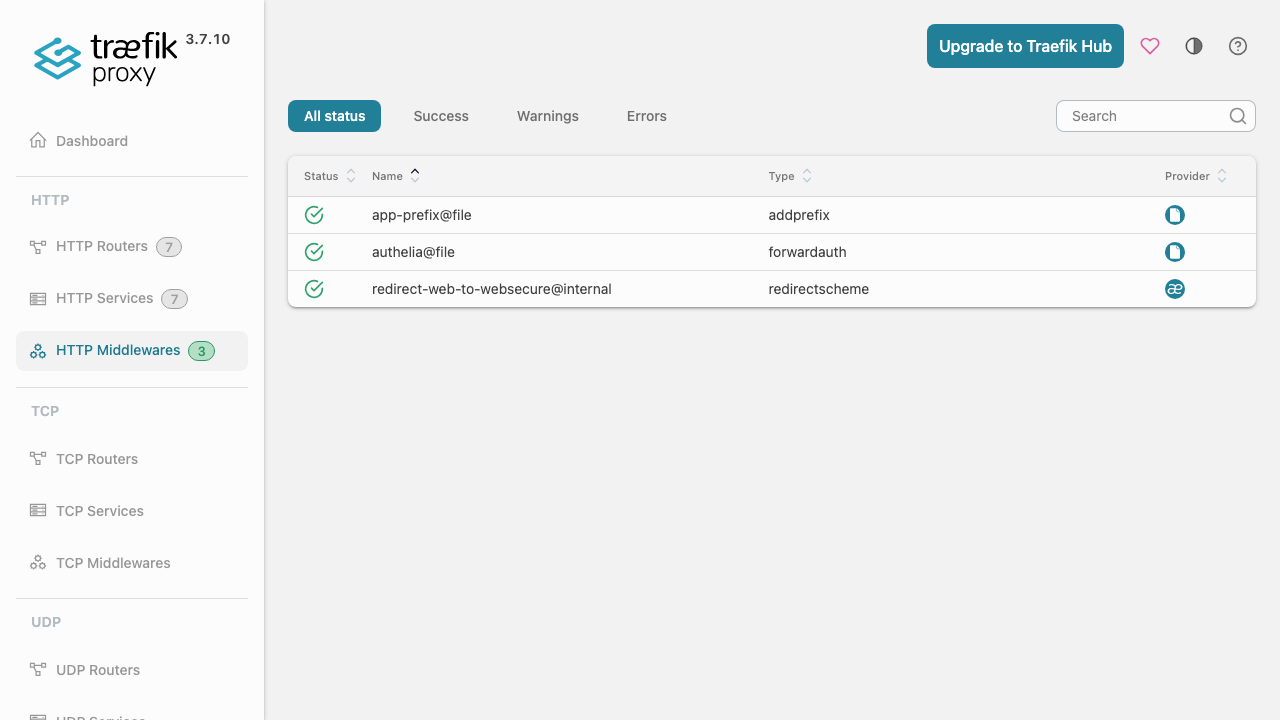This screenshot has height=720, width=1280.
Task: Open UDP Routers page
Action: click(132, 670)
